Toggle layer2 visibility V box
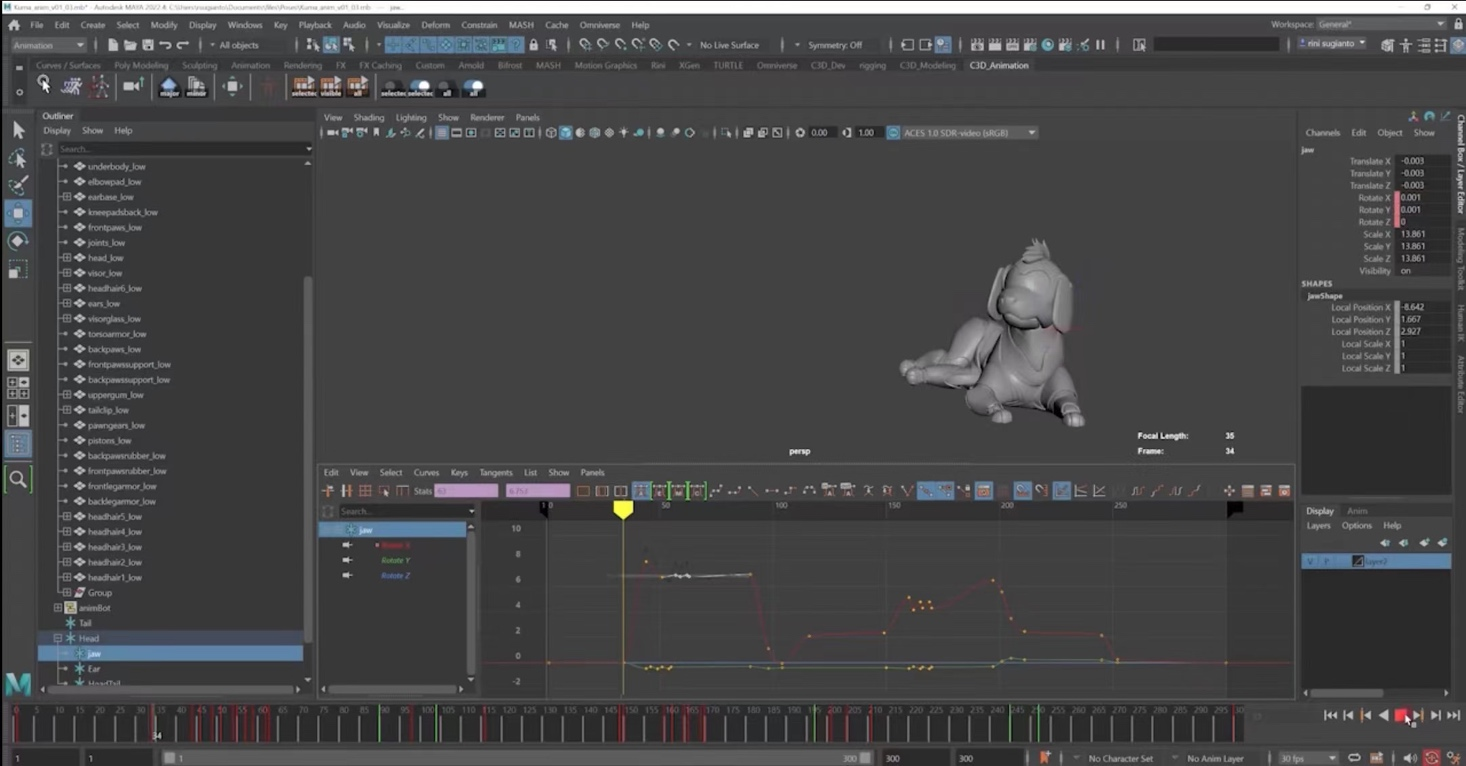The image size is (1466, 766). [x=1309, y=561]
